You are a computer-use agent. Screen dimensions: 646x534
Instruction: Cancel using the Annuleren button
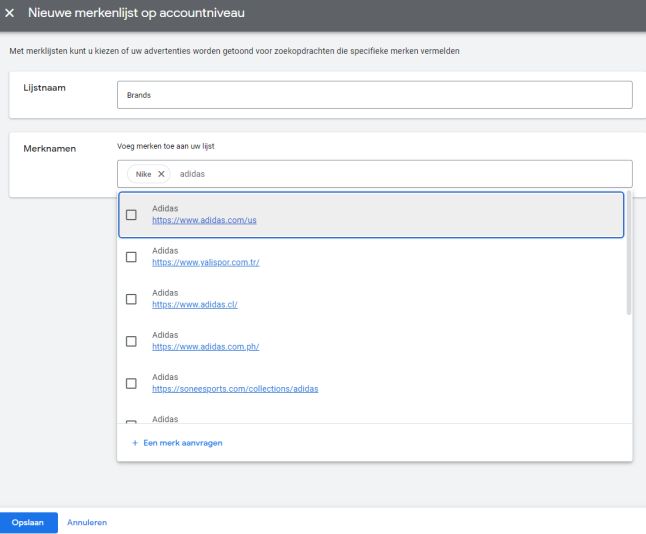pos(87,522)
